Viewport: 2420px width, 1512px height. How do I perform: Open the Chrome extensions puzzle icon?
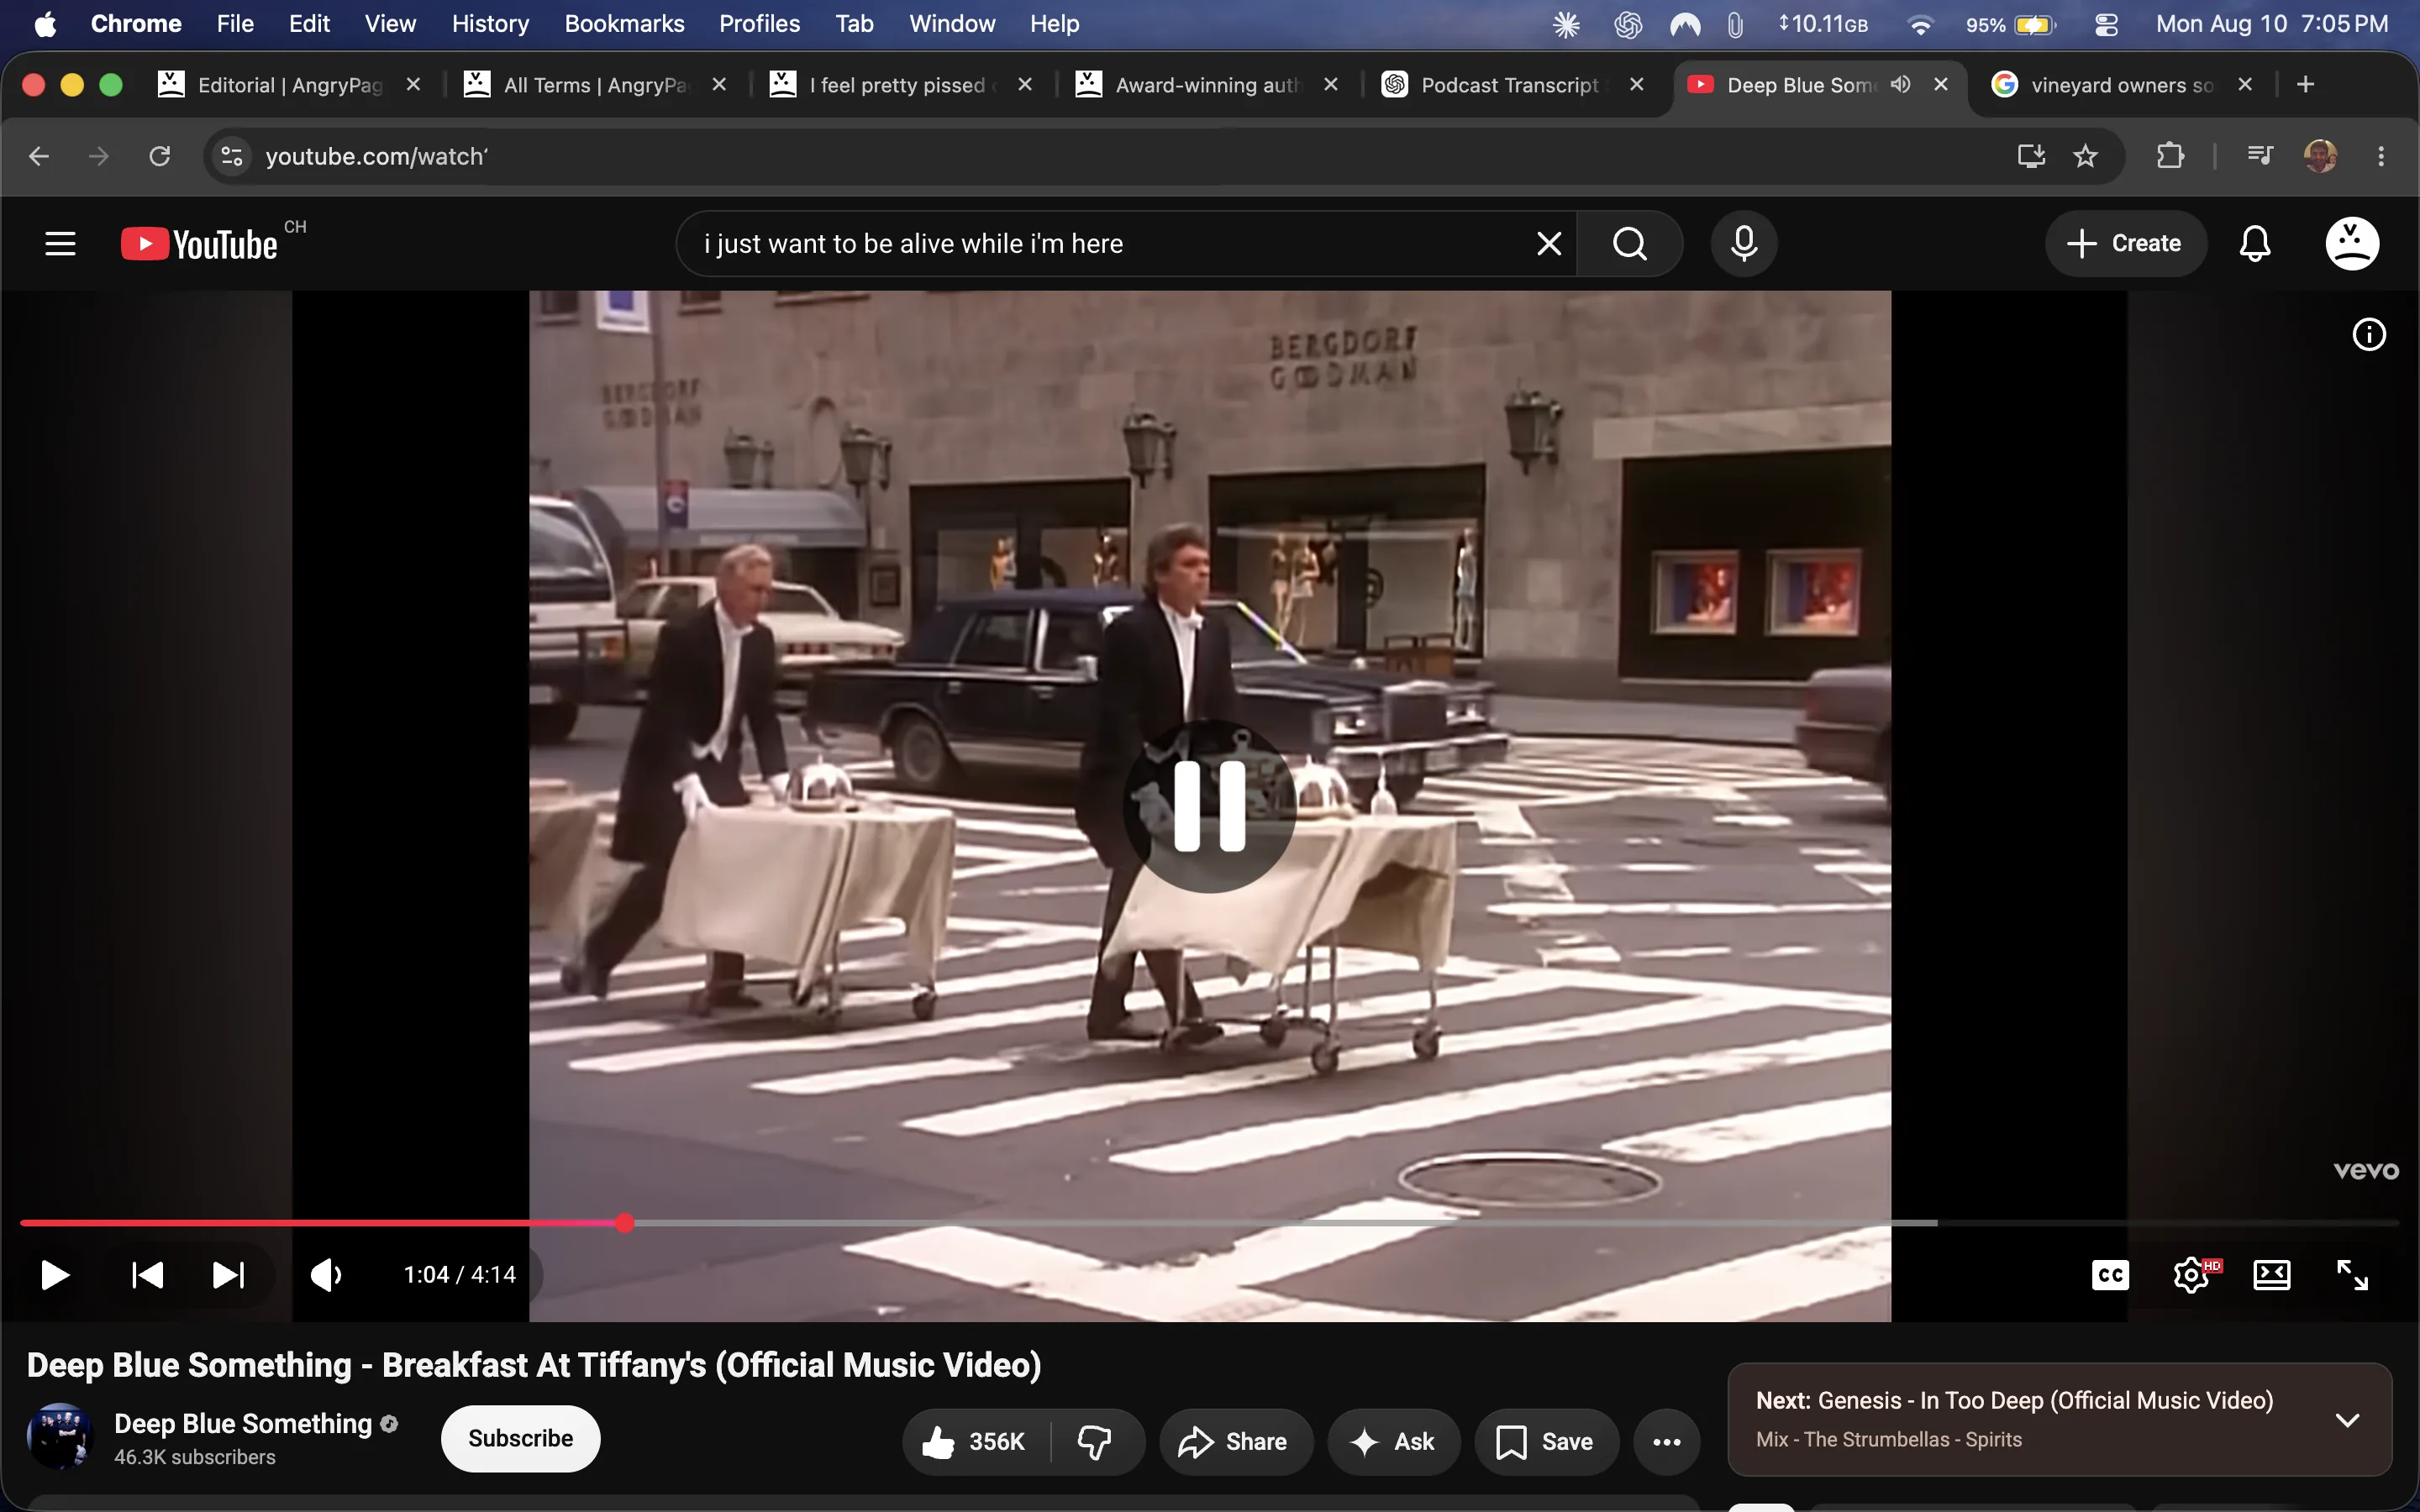(x=2170, y=156)
